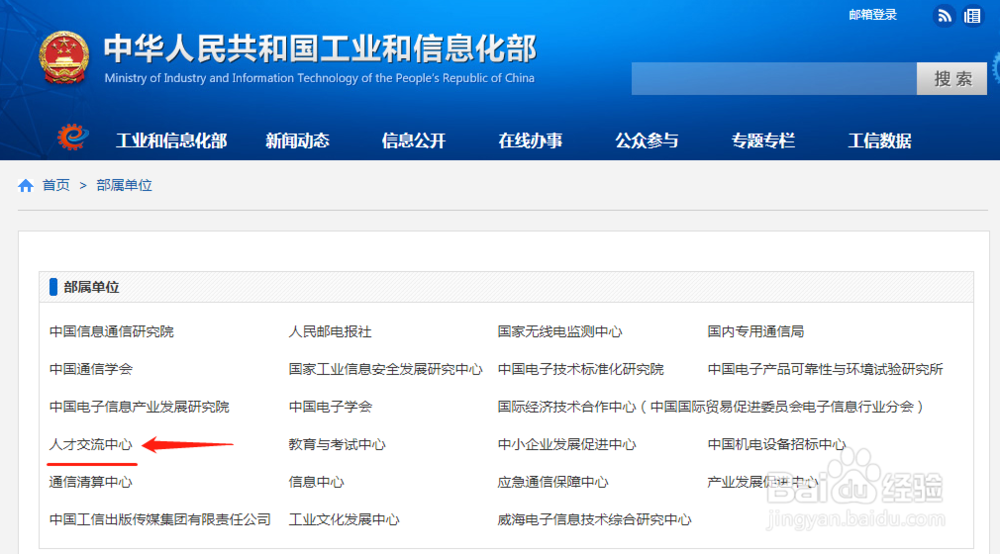Open 中国机电设备招标中心 link
This screenshot has height=554, width=1000.
pos(777,444)
